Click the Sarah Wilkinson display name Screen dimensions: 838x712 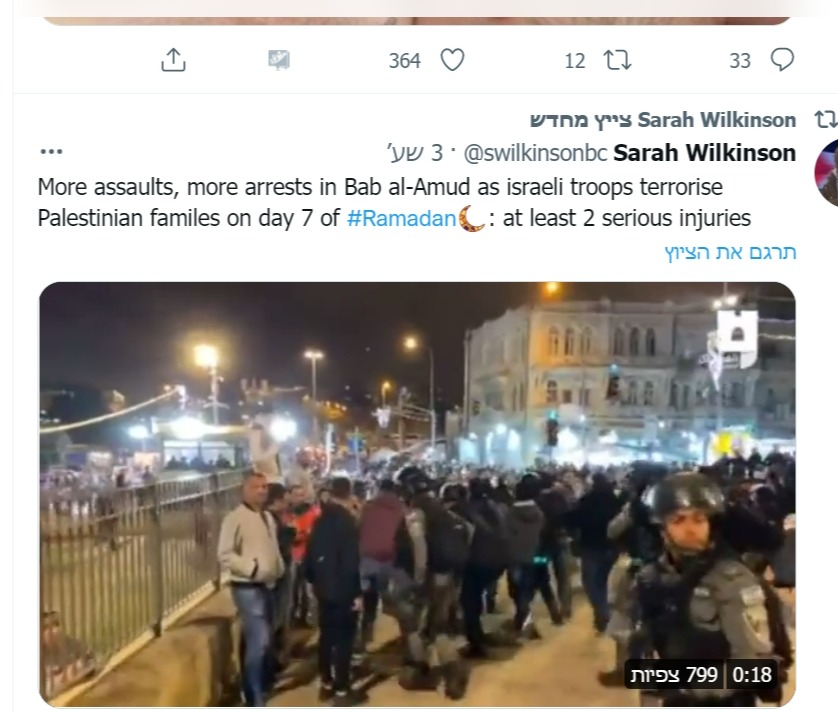[704, 153]
